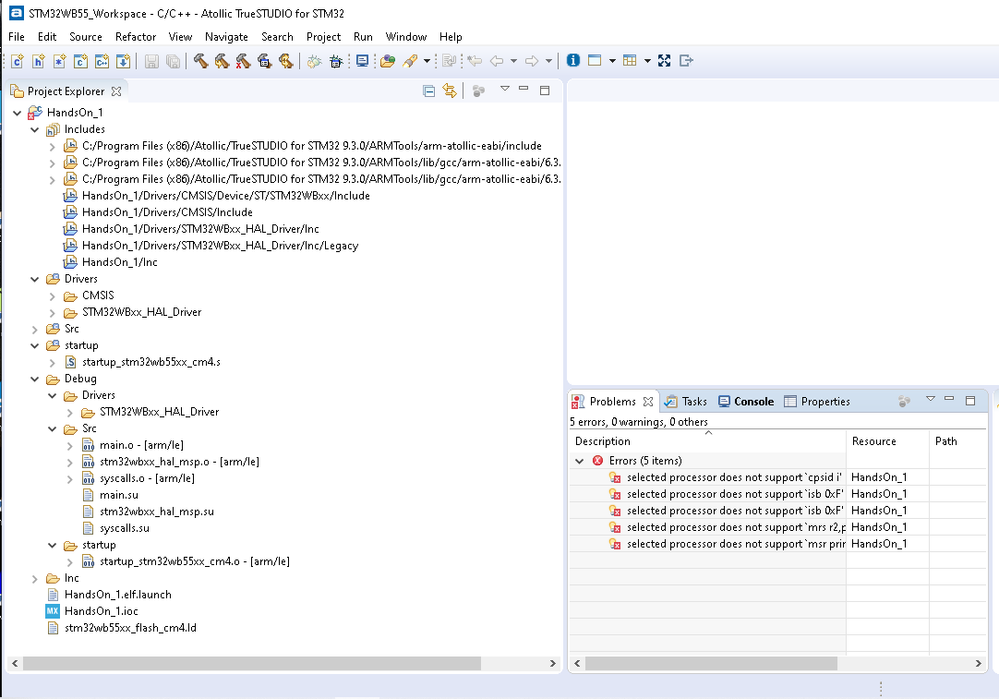Image resolution: width=999 pixels, height=699 pixels.
Task: Open the Refactor menu
Action: 135,37
